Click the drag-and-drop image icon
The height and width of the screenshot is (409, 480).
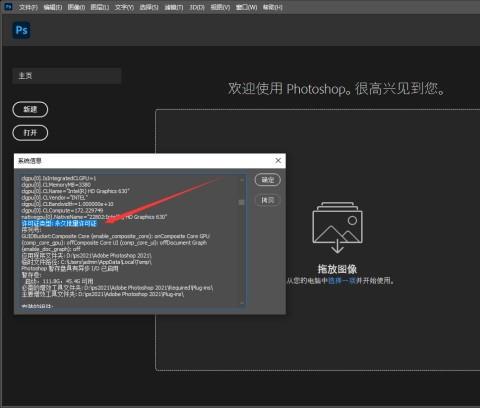point(337,227)
